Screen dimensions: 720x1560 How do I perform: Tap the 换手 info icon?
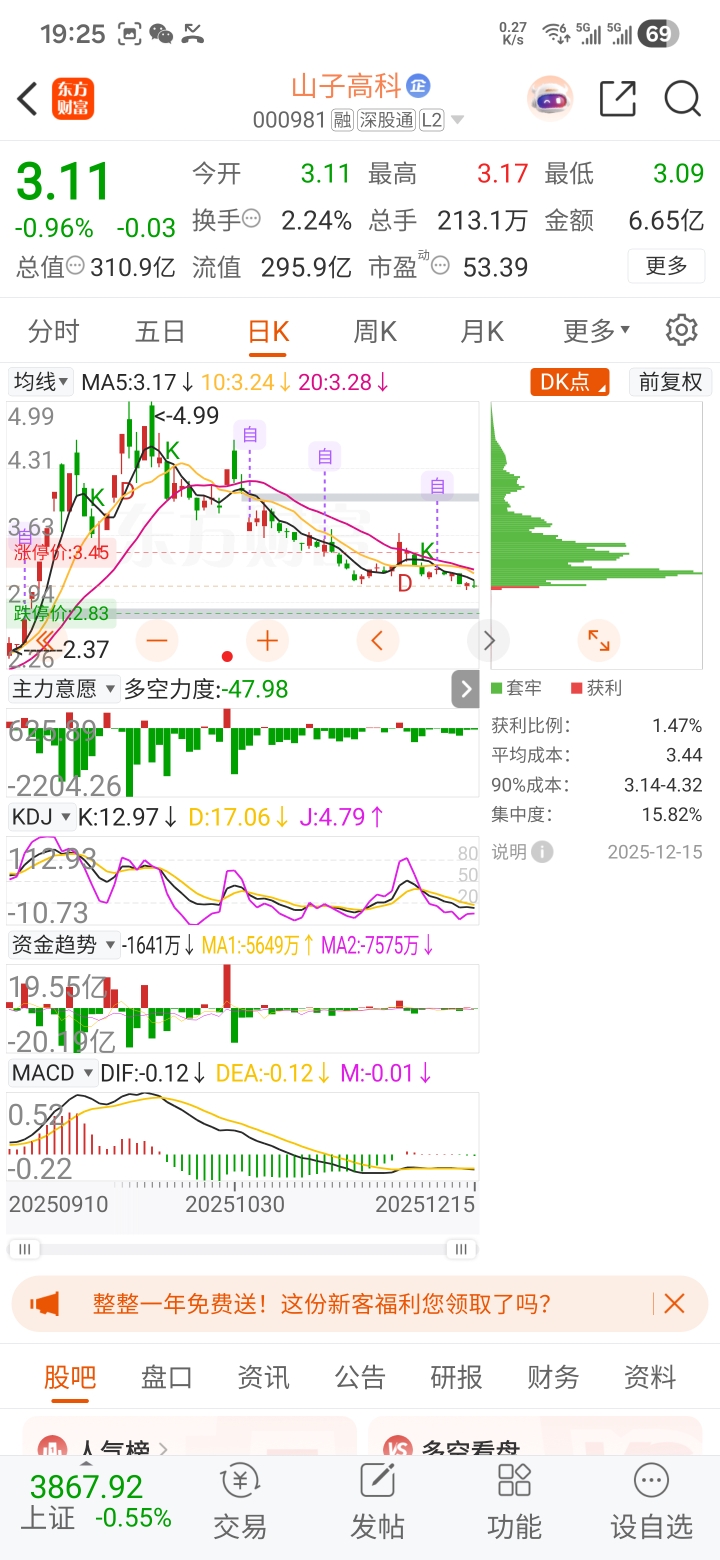(252, 219)
